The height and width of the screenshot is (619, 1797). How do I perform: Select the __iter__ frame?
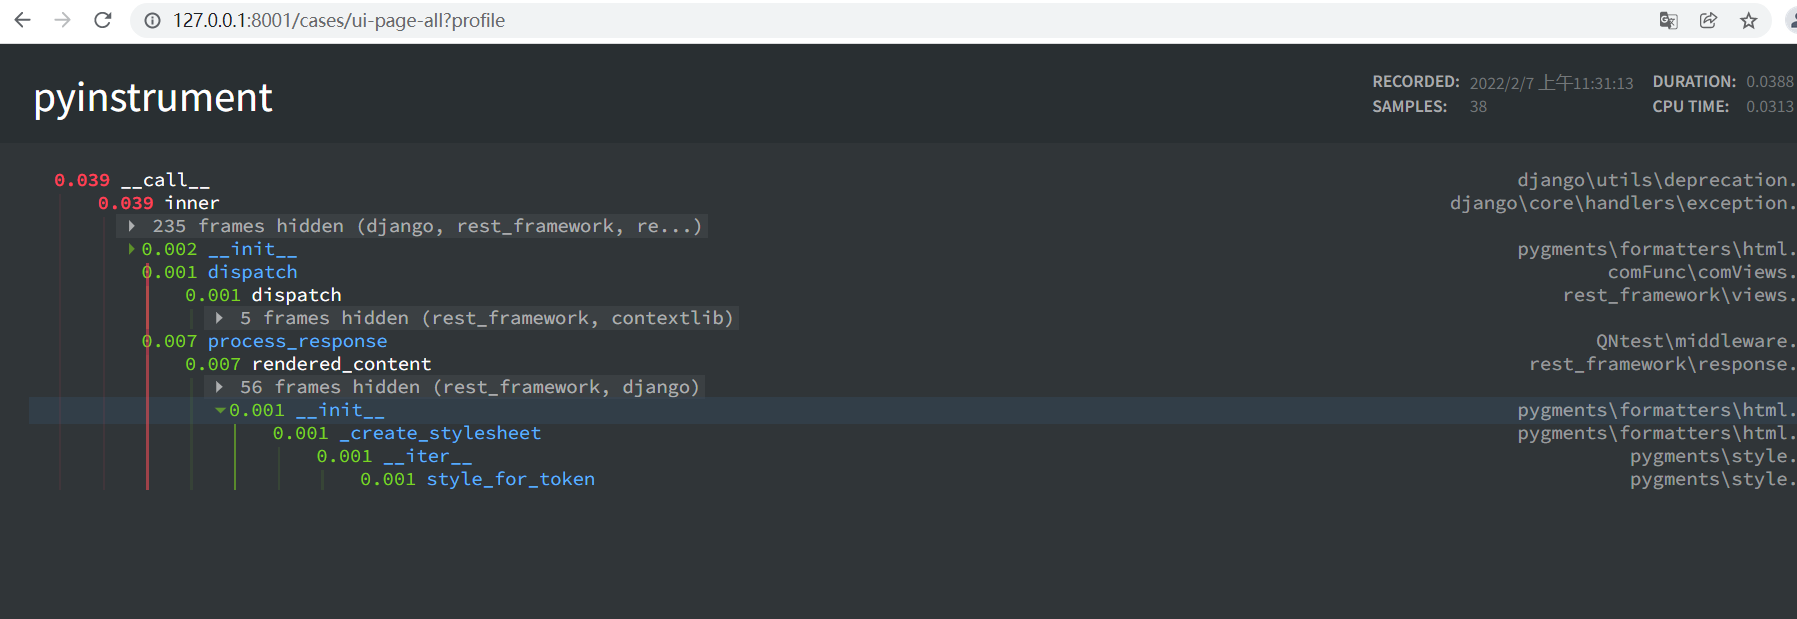tap(394, 456)
